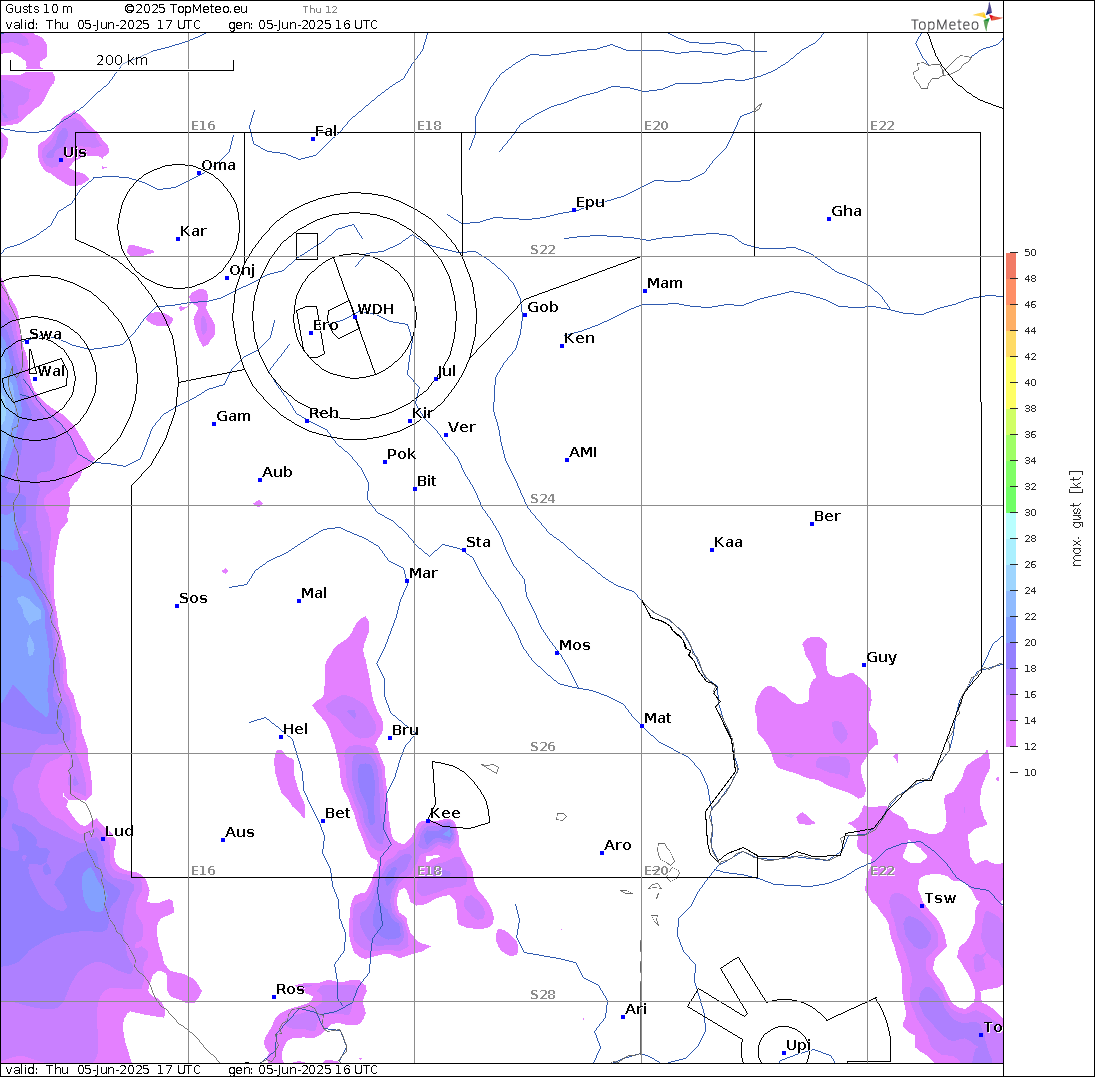Image resolution: width=1095 pixels, height=1077 pixels.
Task: Click the 200 km scale bar
Action: pyautogui.click(x=122, y=63)
